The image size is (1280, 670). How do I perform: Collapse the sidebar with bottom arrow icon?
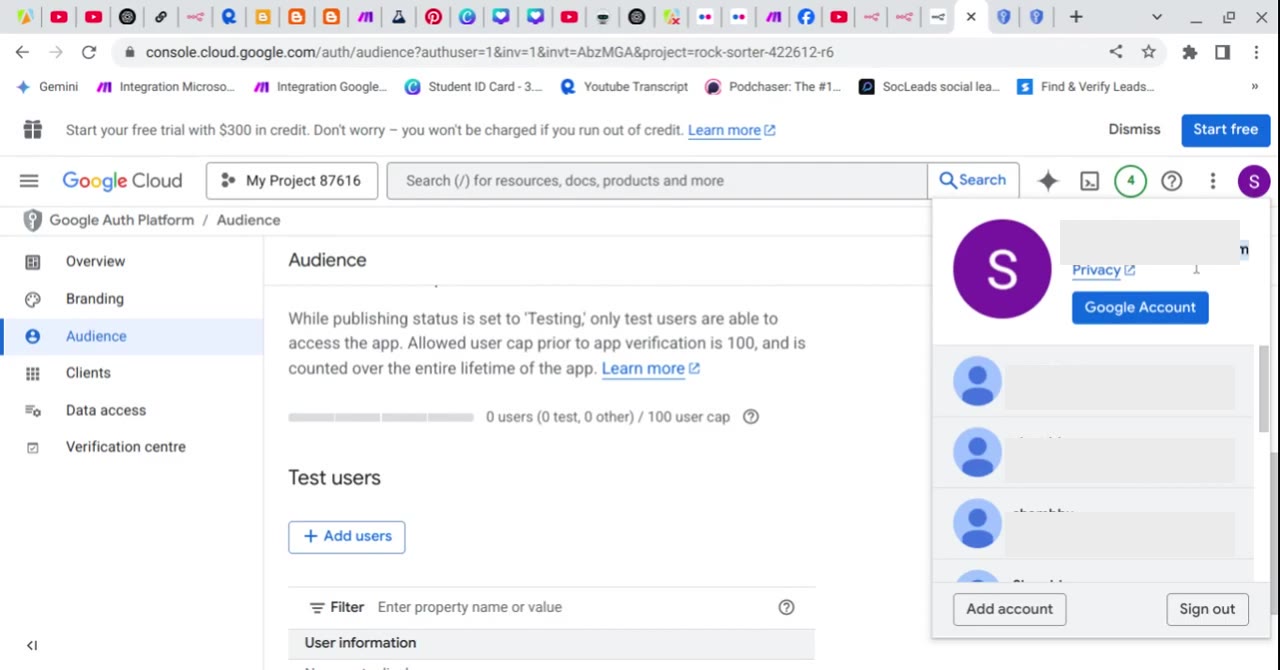pos(32,645)
